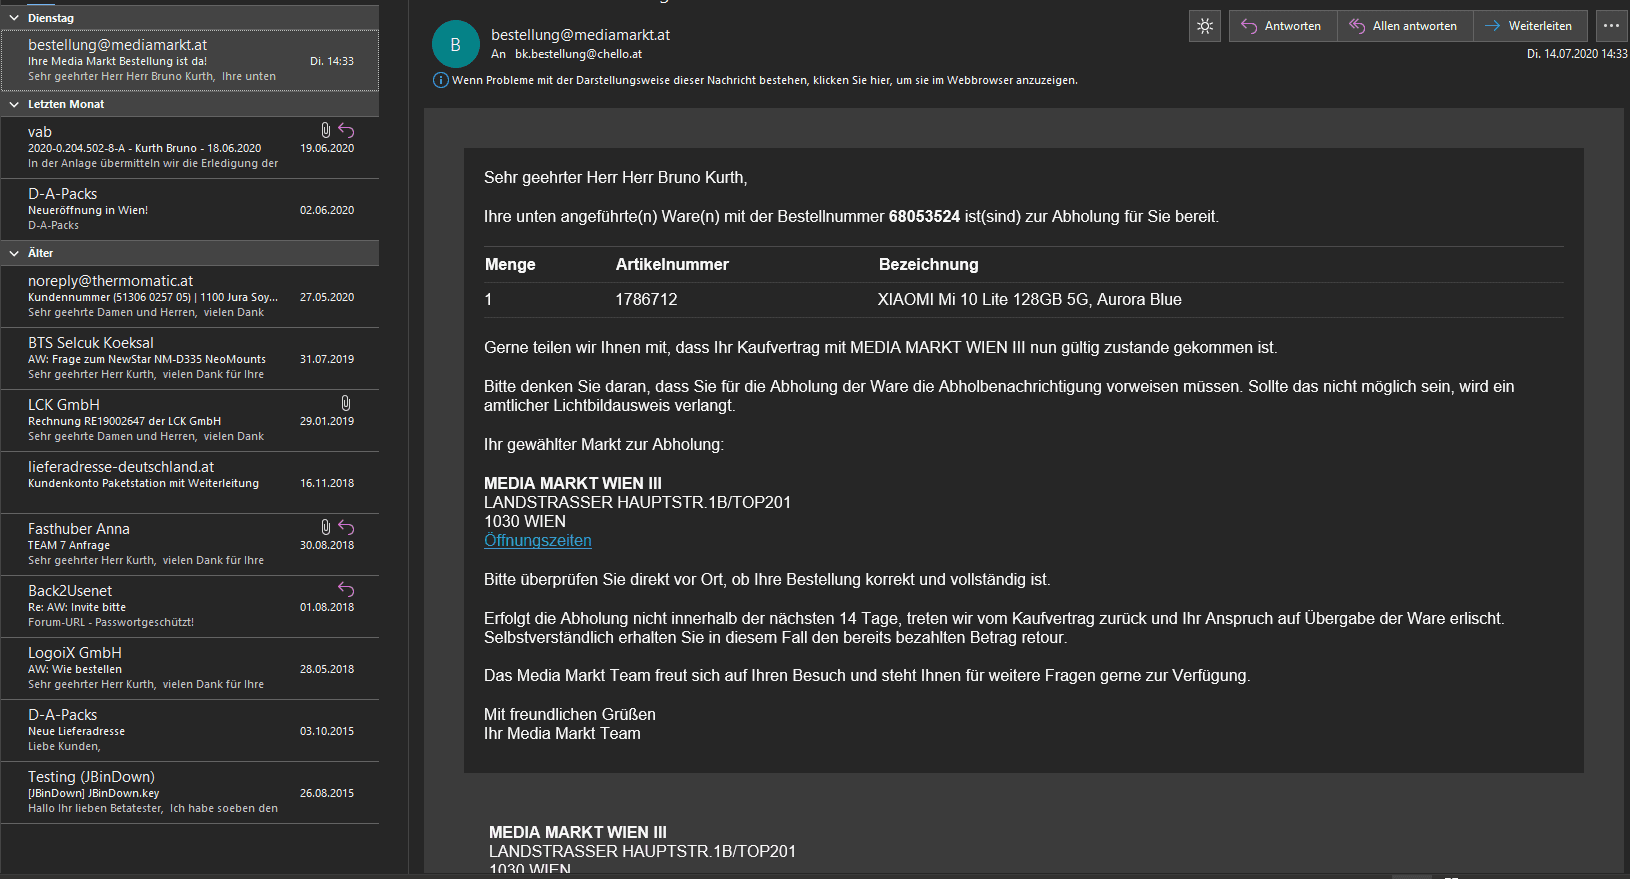
Task: Click paperclip icon on Fasthuber Anna email
Action: click(326, 527)
